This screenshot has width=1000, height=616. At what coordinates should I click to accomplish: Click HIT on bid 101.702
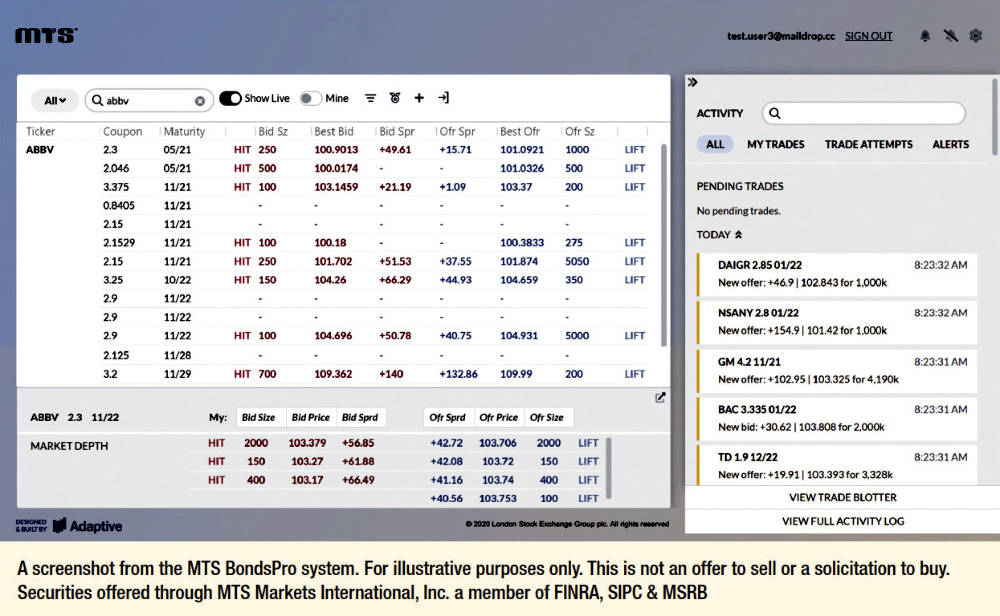[242, 261]
